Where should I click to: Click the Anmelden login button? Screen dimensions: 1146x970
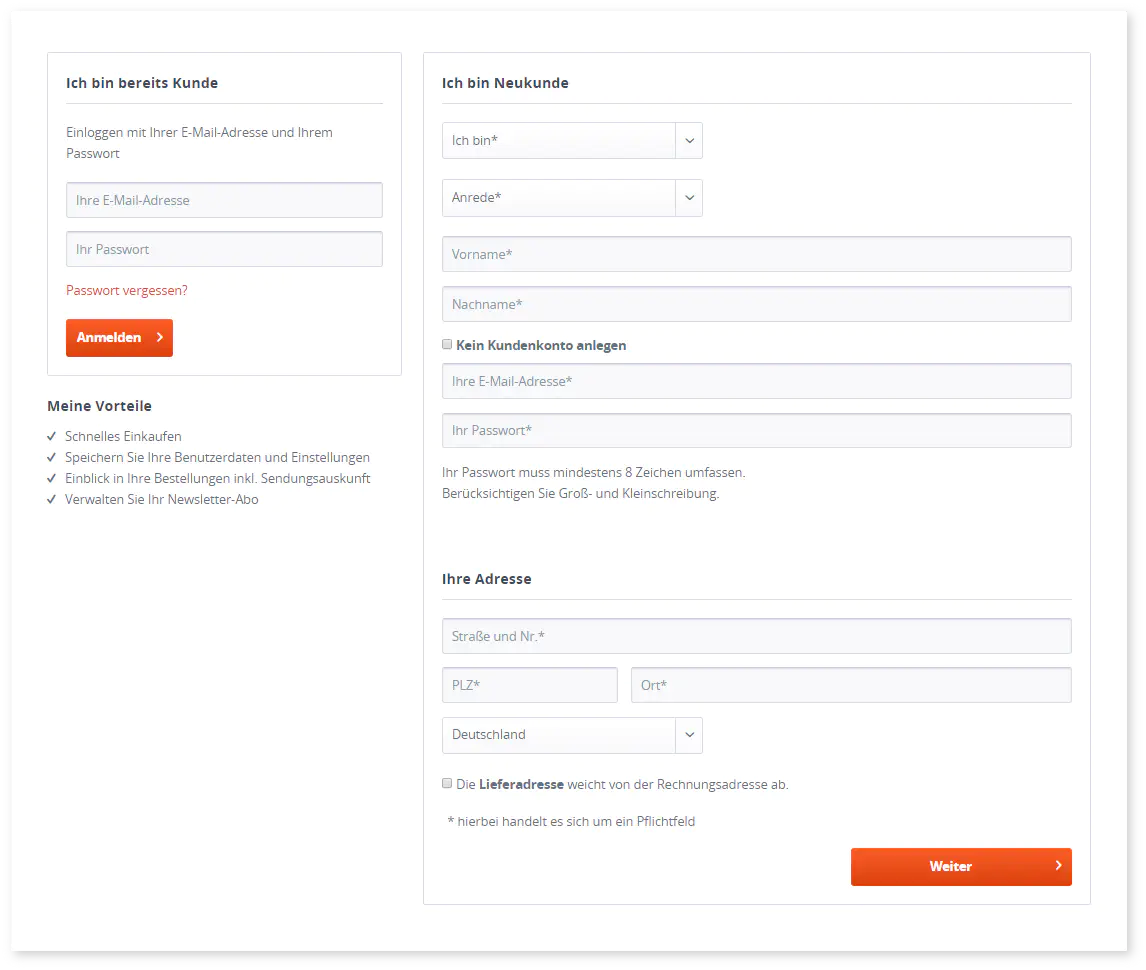tap(119, 338)
